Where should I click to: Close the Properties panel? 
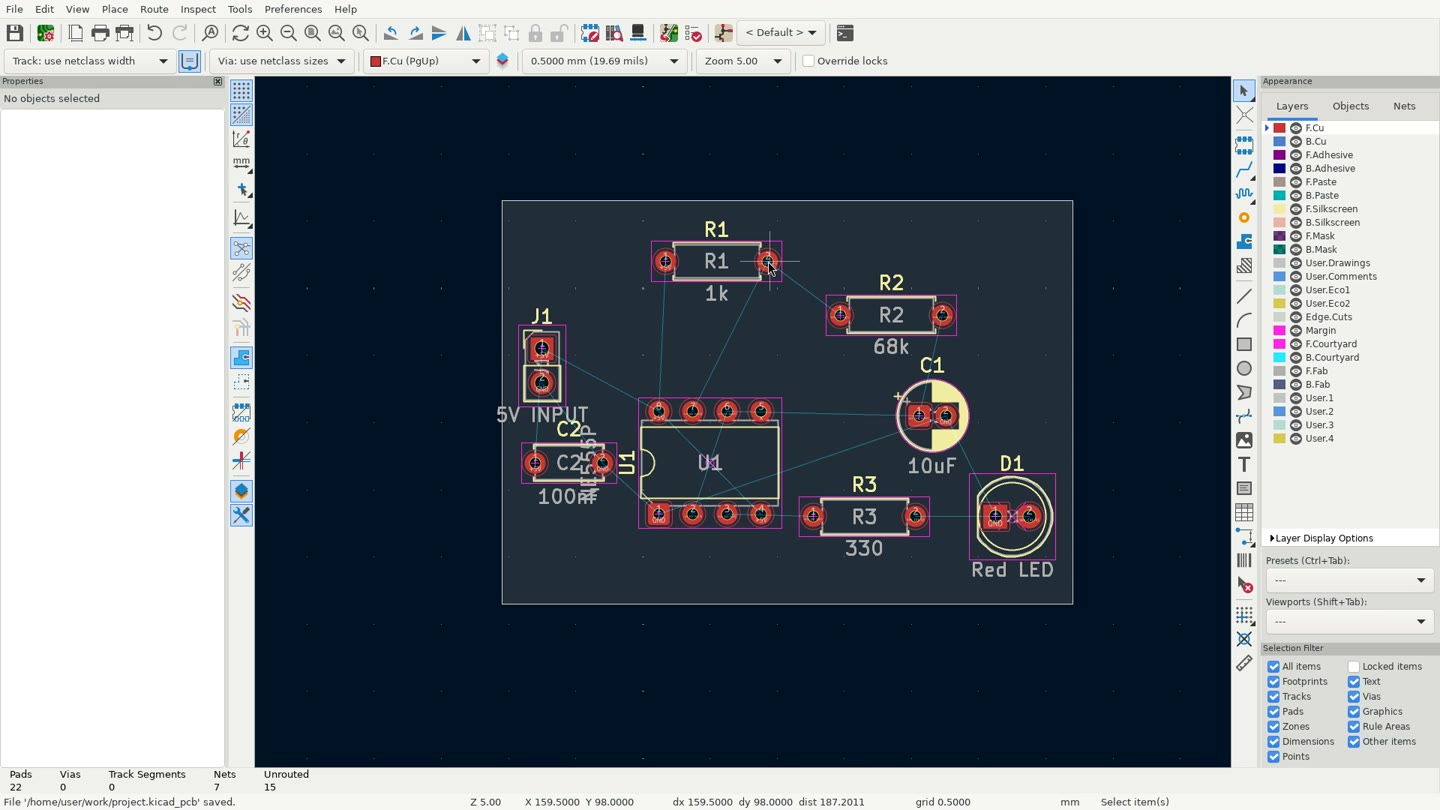217,82
